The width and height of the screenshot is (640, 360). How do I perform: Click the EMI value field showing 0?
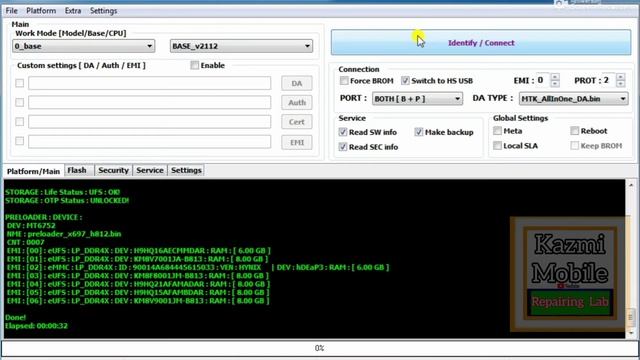(x=543, y=80)
